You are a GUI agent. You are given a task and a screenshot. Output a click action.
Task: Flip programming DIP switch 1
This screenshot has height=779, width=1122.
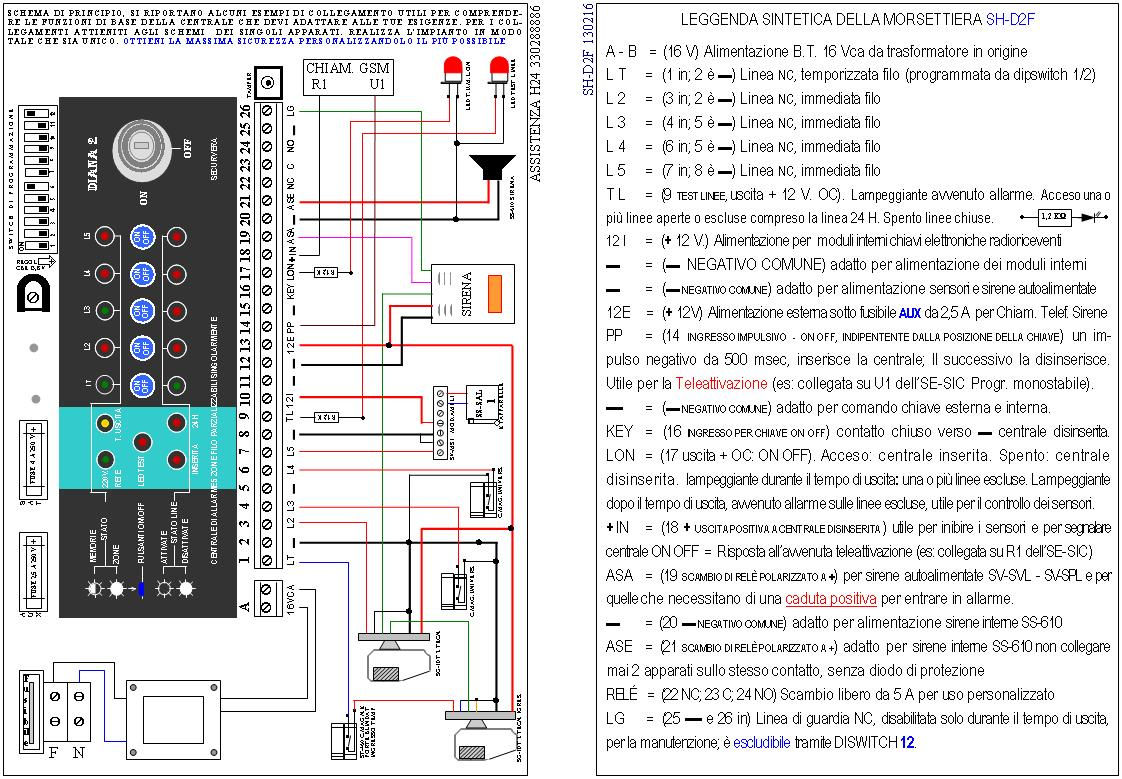pos(37,245)
